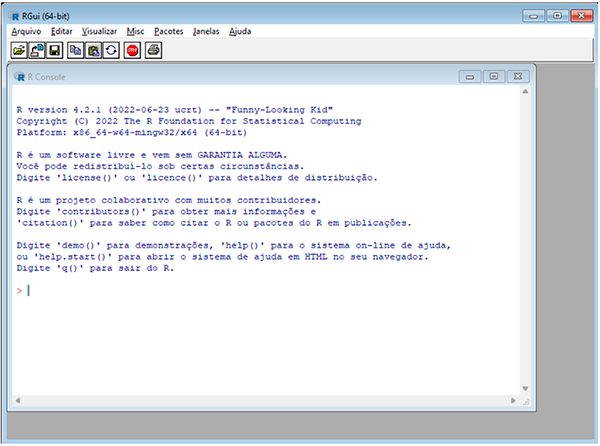
Task: Minimize the R Console child window
Action: (470, 77)
